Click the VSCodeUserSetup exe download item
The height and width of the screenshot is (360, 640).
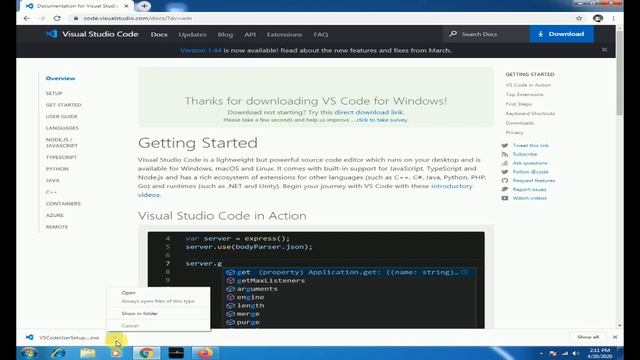[63, 338]
